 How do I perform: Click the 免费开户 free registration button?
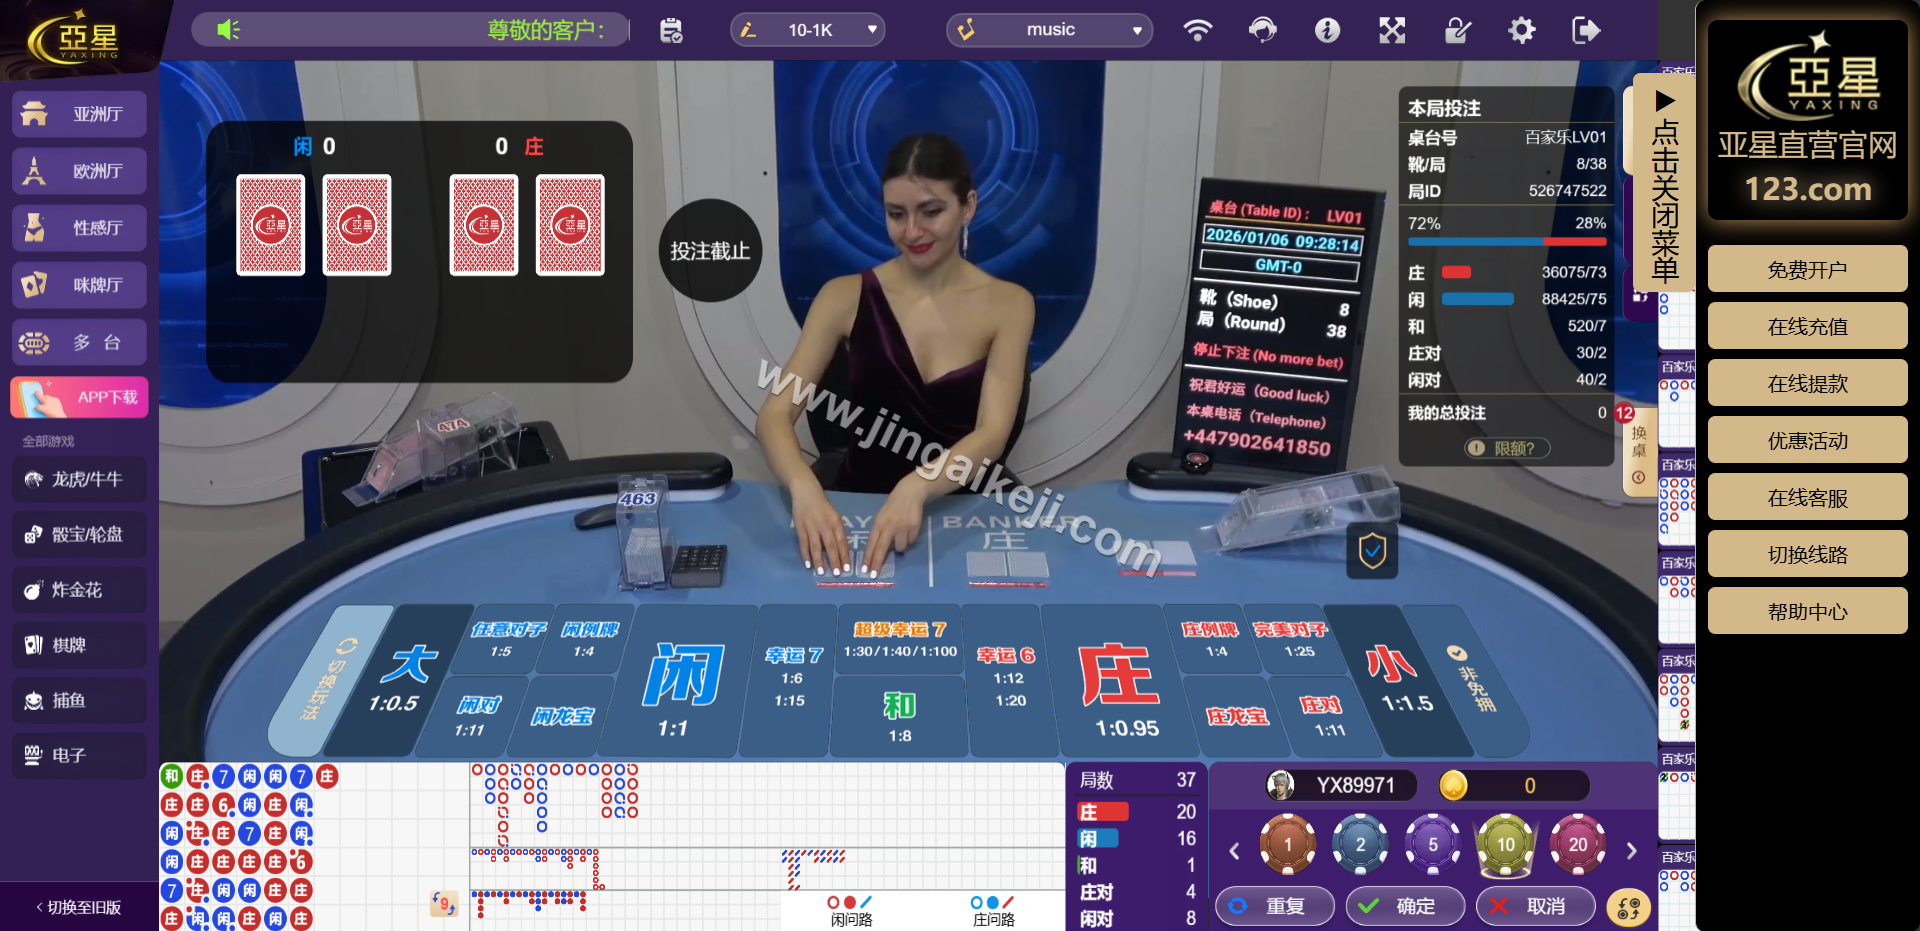tap(1807, 270)
